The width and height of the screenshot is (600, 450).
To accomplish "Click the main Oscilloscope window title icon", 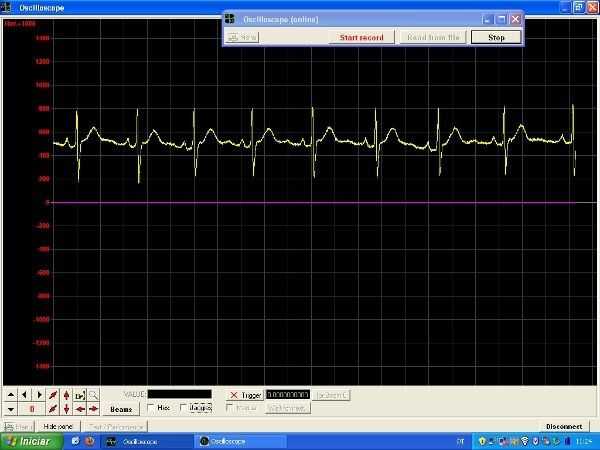I will click(5, 7).
